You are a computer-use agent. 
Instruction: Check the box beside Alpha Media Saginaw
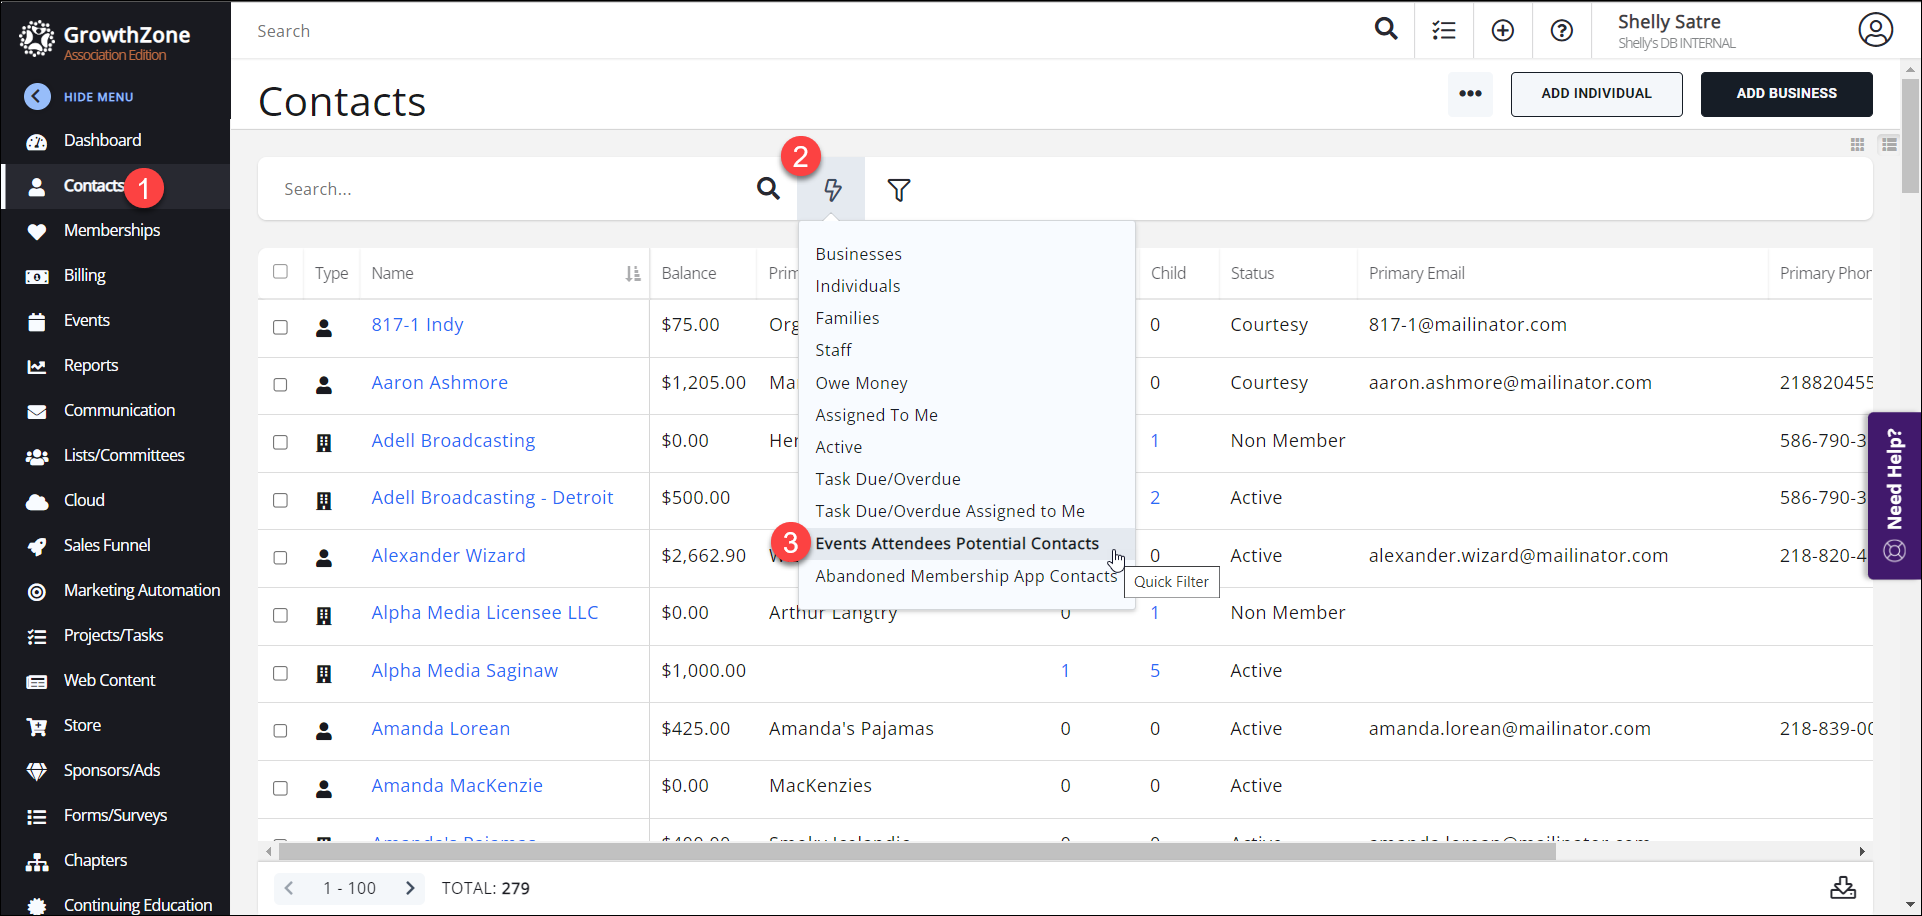click(281, 673)
